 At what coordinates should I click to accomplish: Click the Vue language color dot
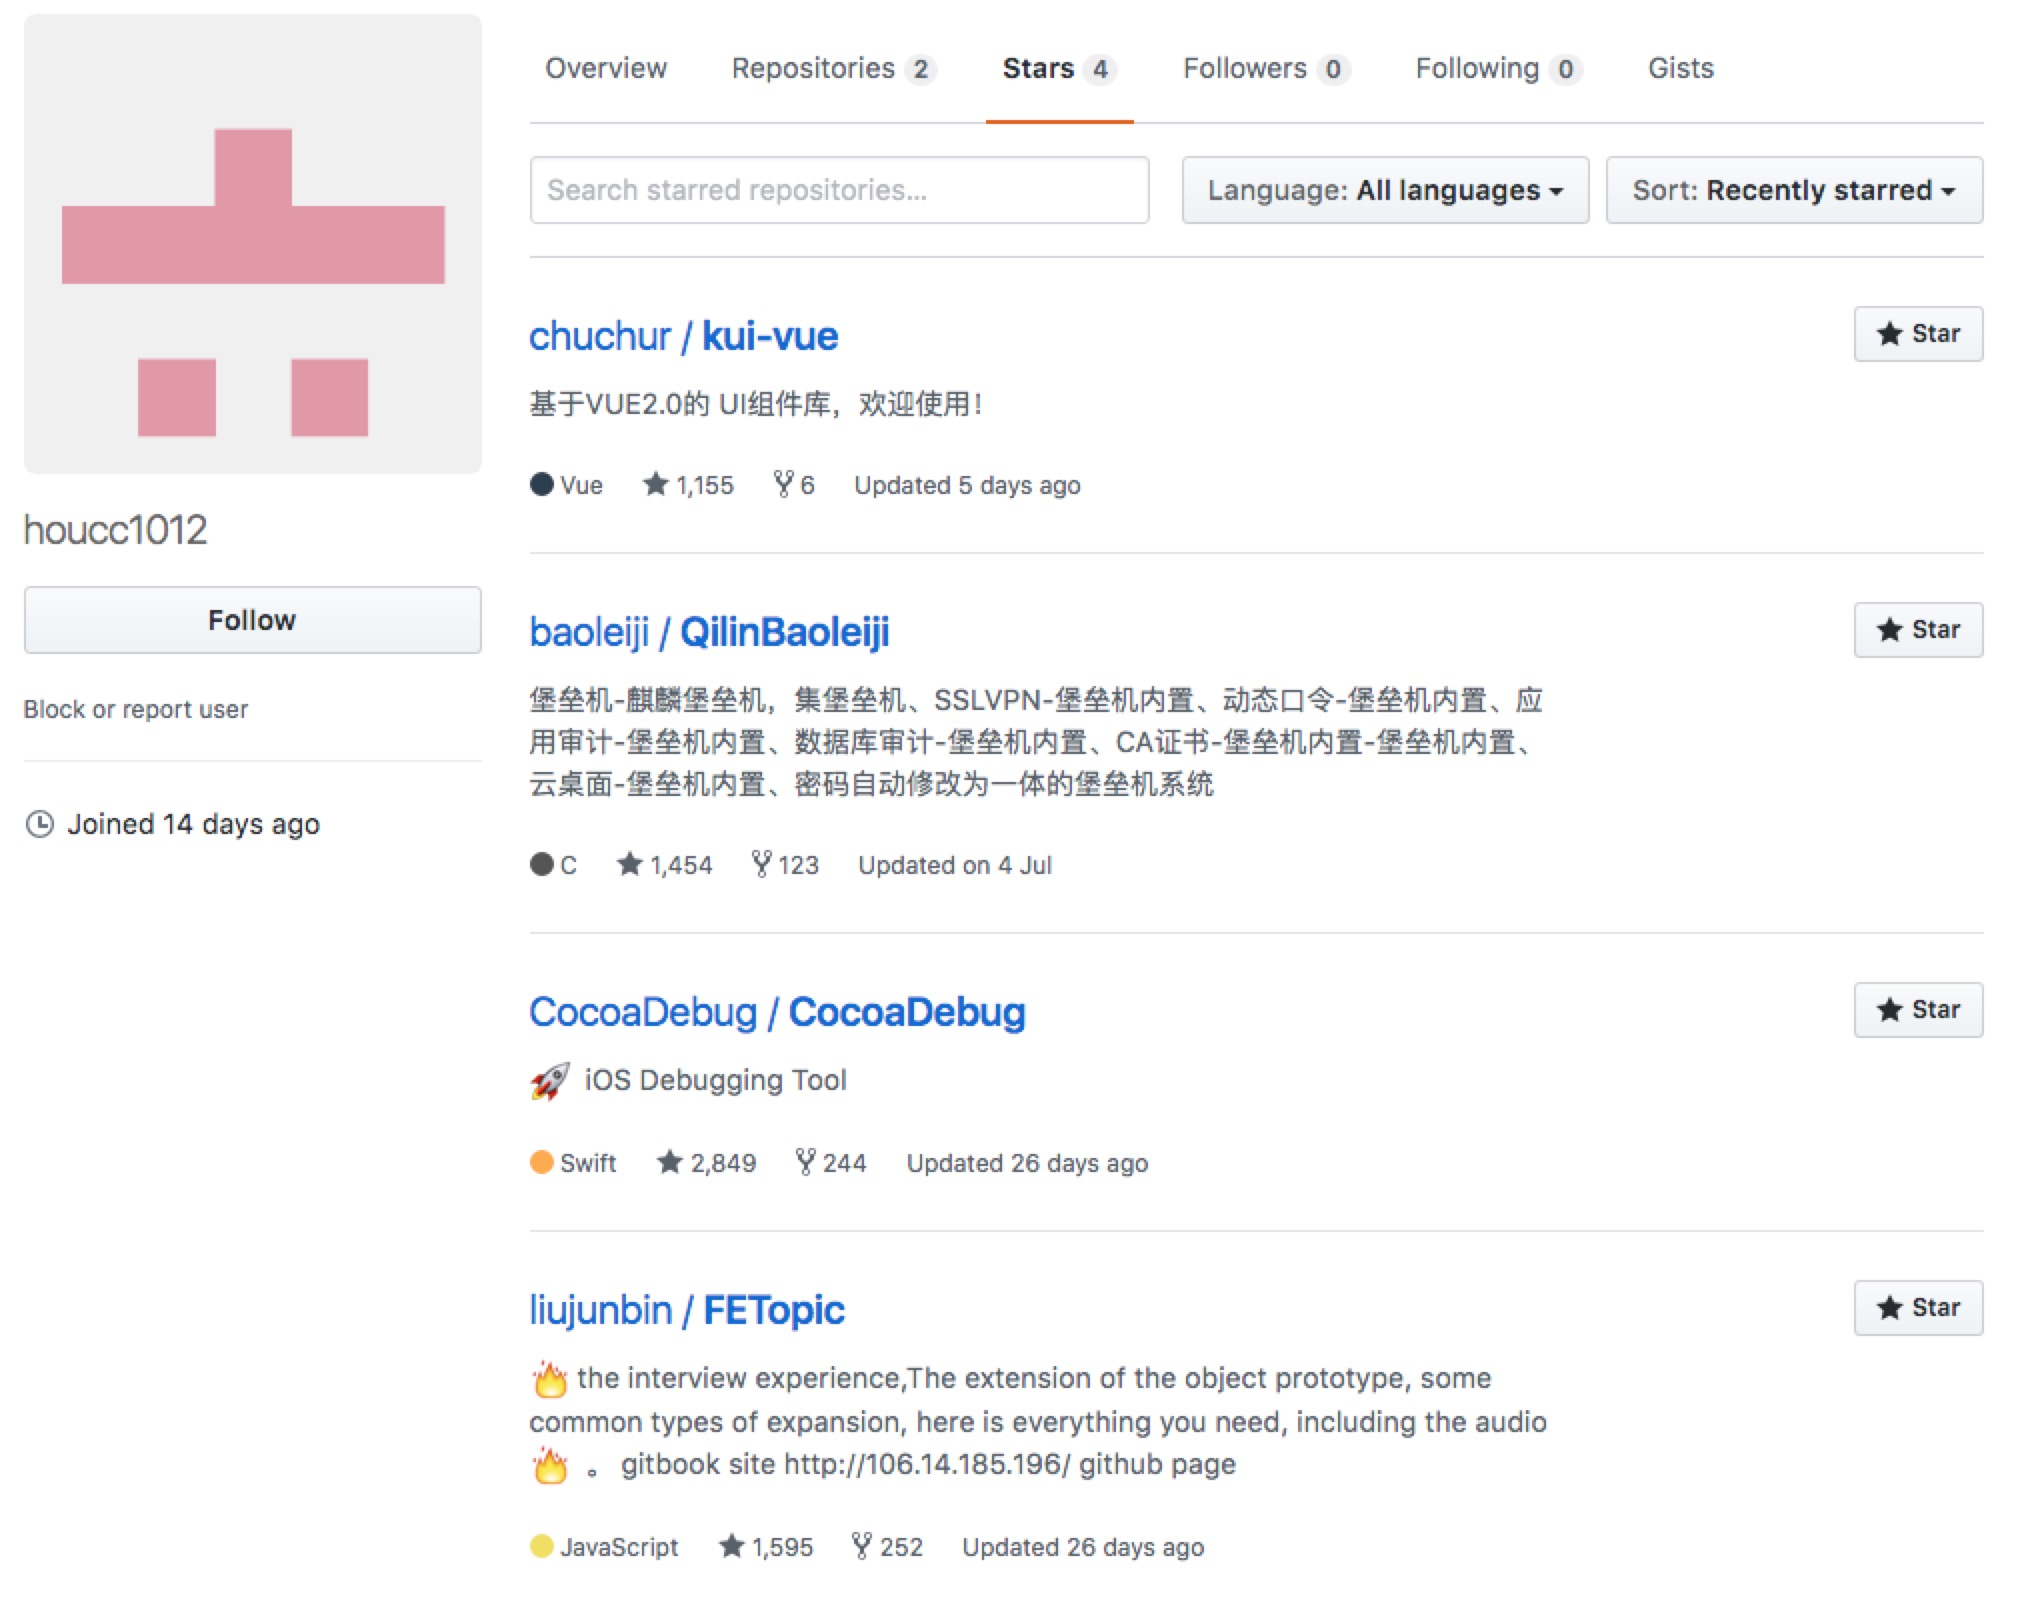coord(542,485)
